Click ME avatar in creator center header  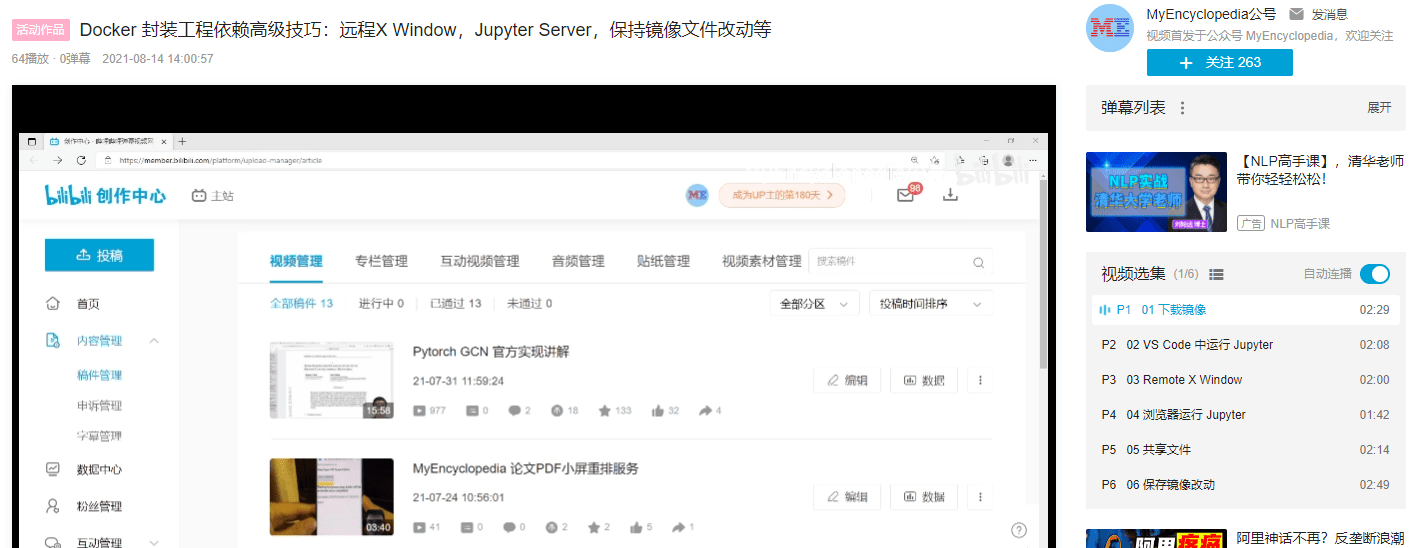697,195
